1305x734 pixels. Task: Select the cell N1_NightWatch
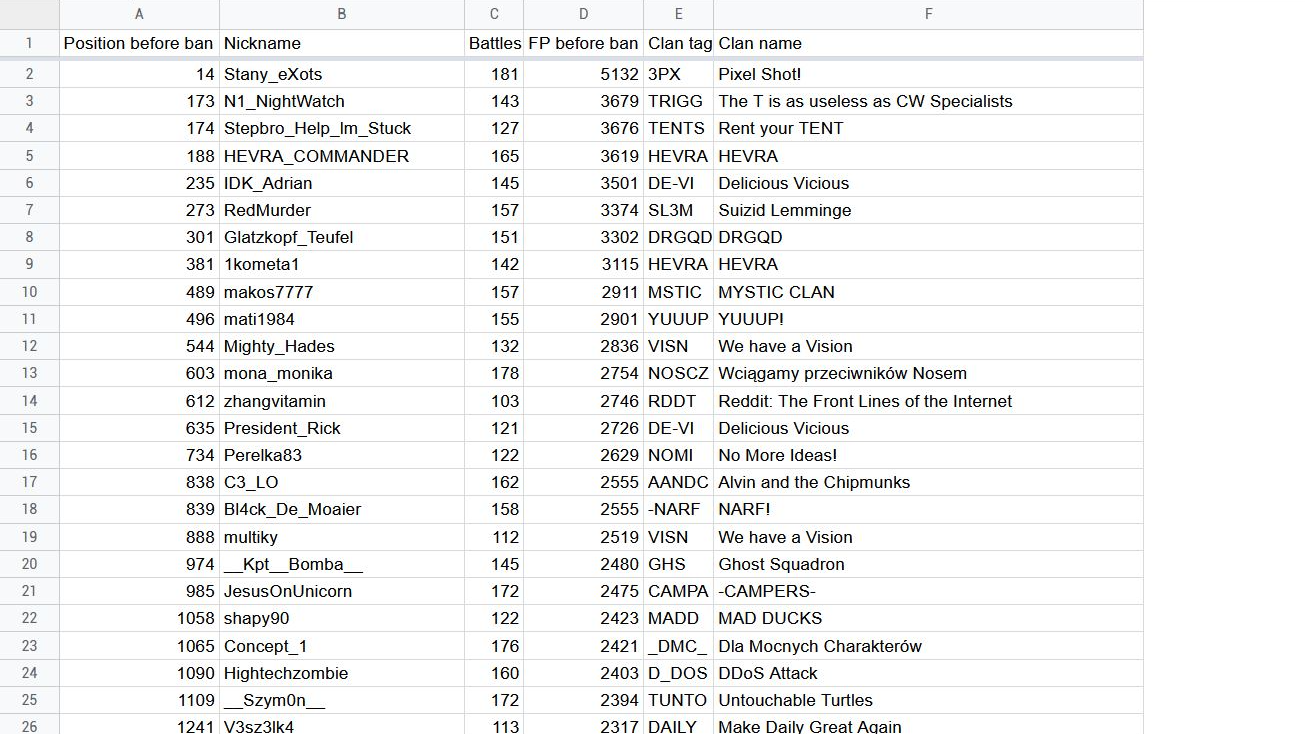pyautogui.click(x=342, y=101)
